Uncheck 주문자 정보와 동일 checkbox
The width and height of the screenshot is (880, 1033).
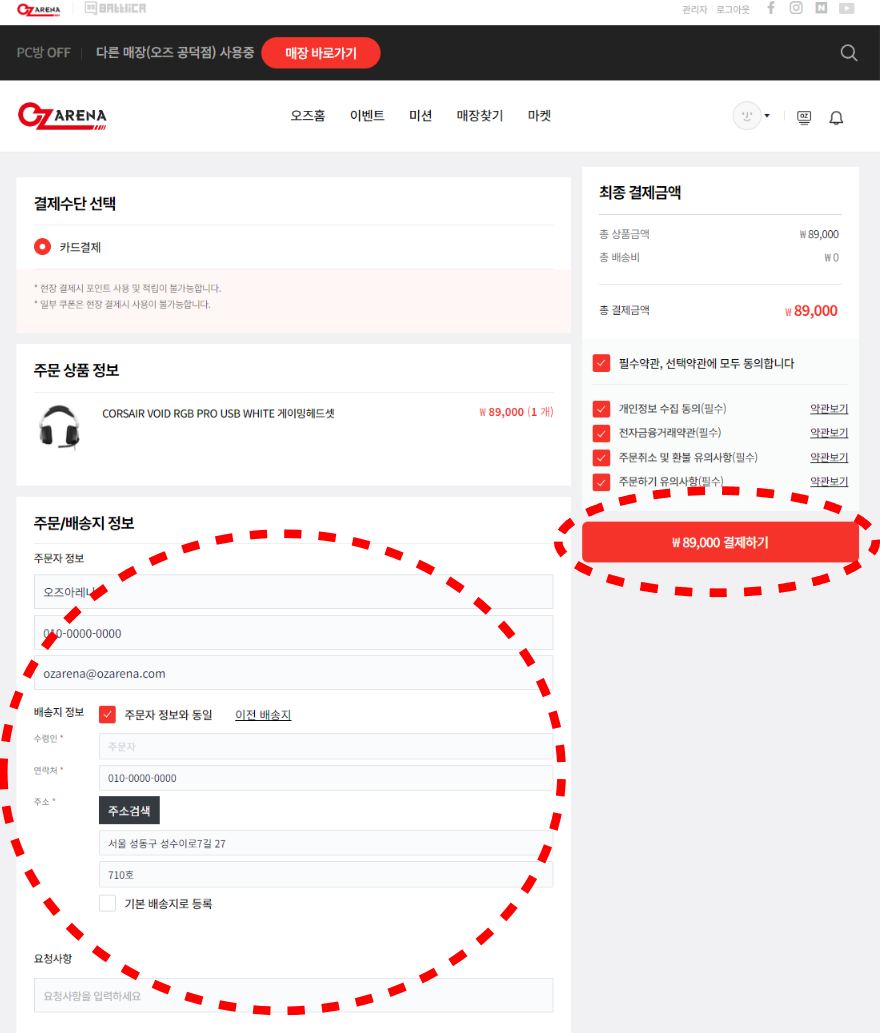(x=108, y=715)
